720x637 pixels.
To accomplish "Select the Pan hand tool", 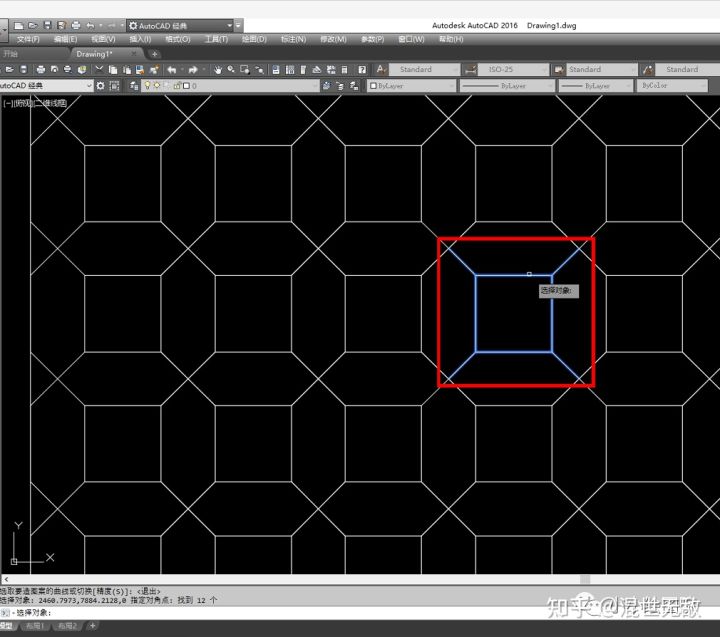I will [217, 70].
